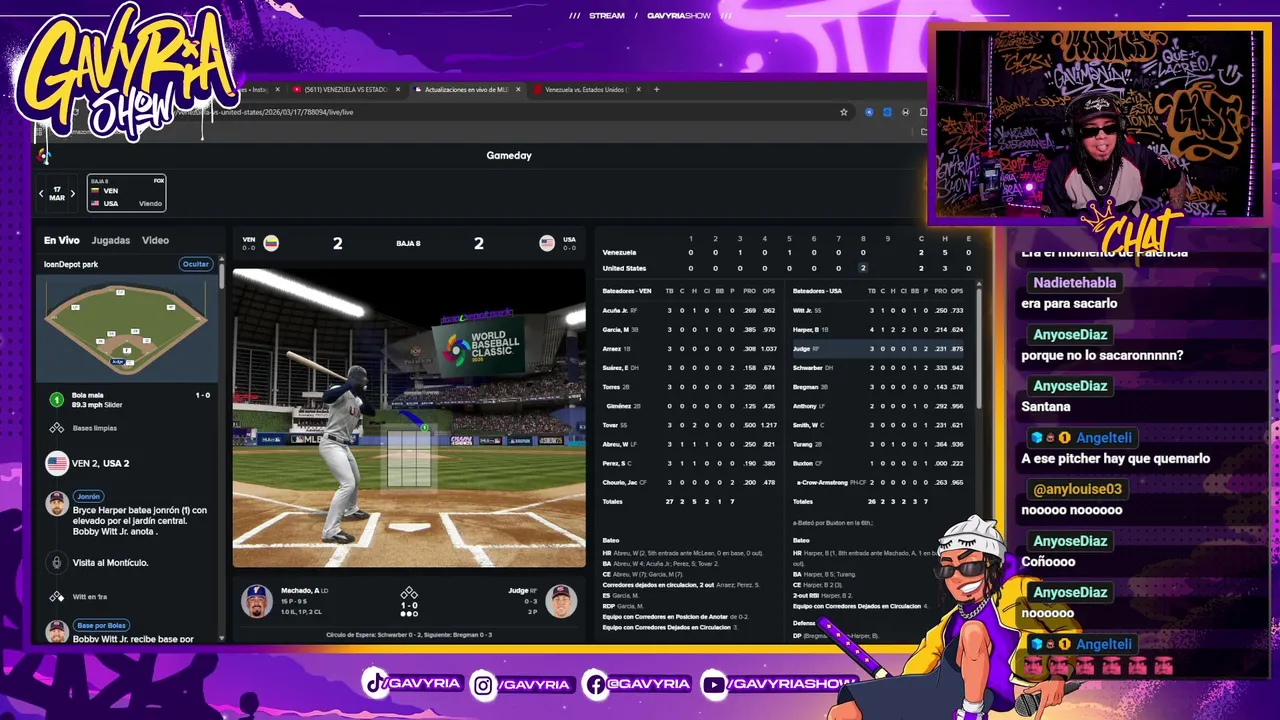1280x720 pixels.
Task: Switch to the Jugadas tab
Action: tap(111, 240)
